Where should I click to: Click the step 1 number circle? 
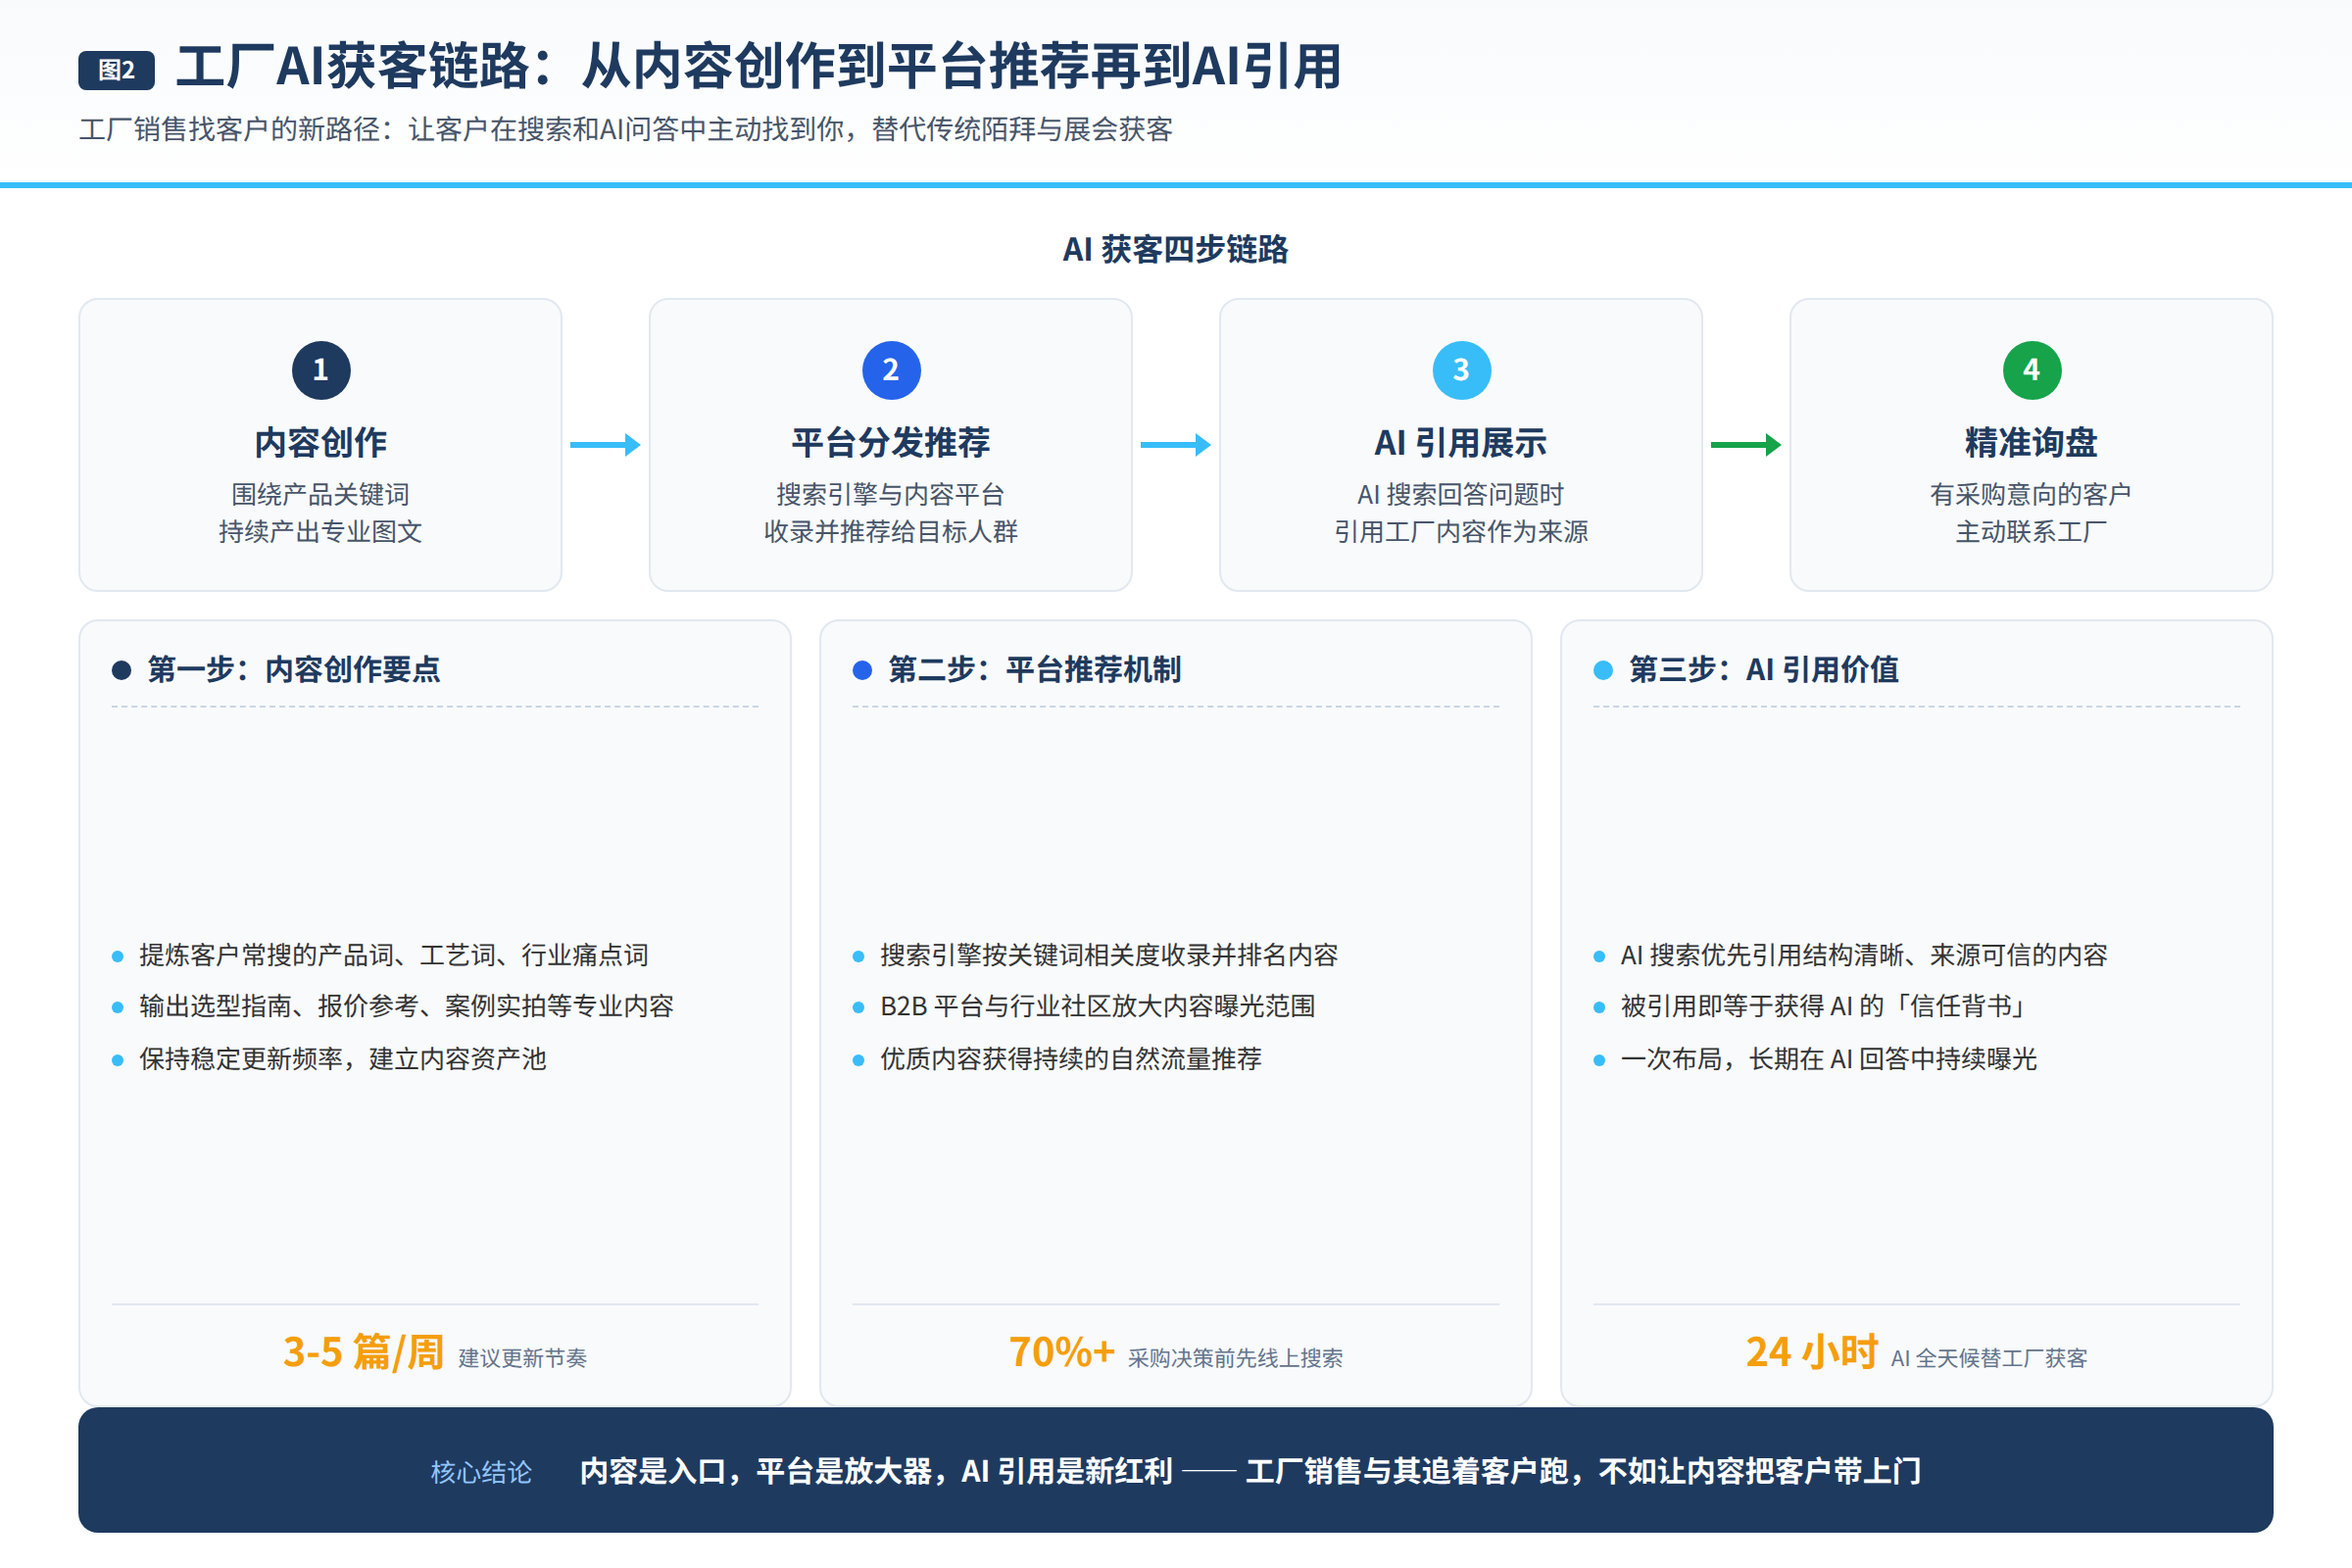(321, 370)
